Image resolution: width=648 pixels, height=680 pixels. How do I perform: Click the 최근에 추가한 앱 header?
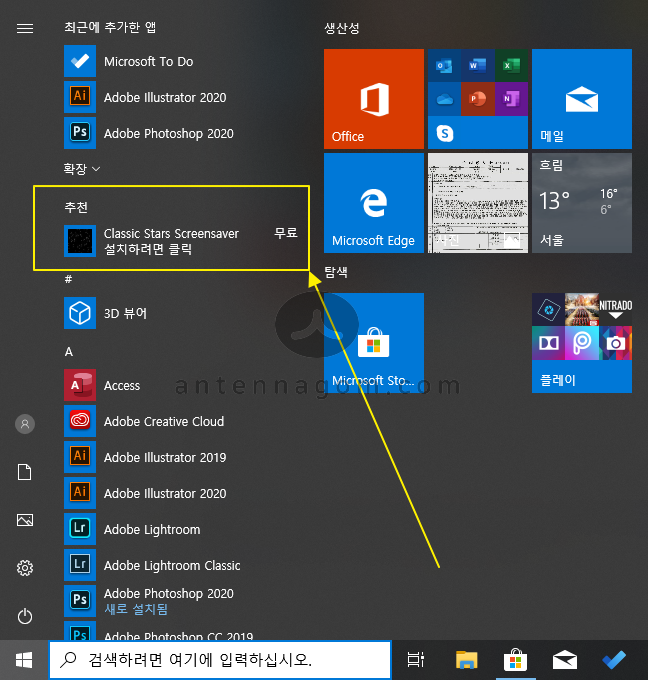click(110, 27)
